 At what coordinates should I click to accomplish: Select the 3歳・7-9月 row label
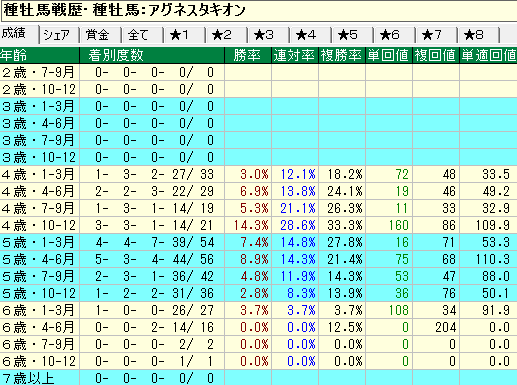(39, 140)
